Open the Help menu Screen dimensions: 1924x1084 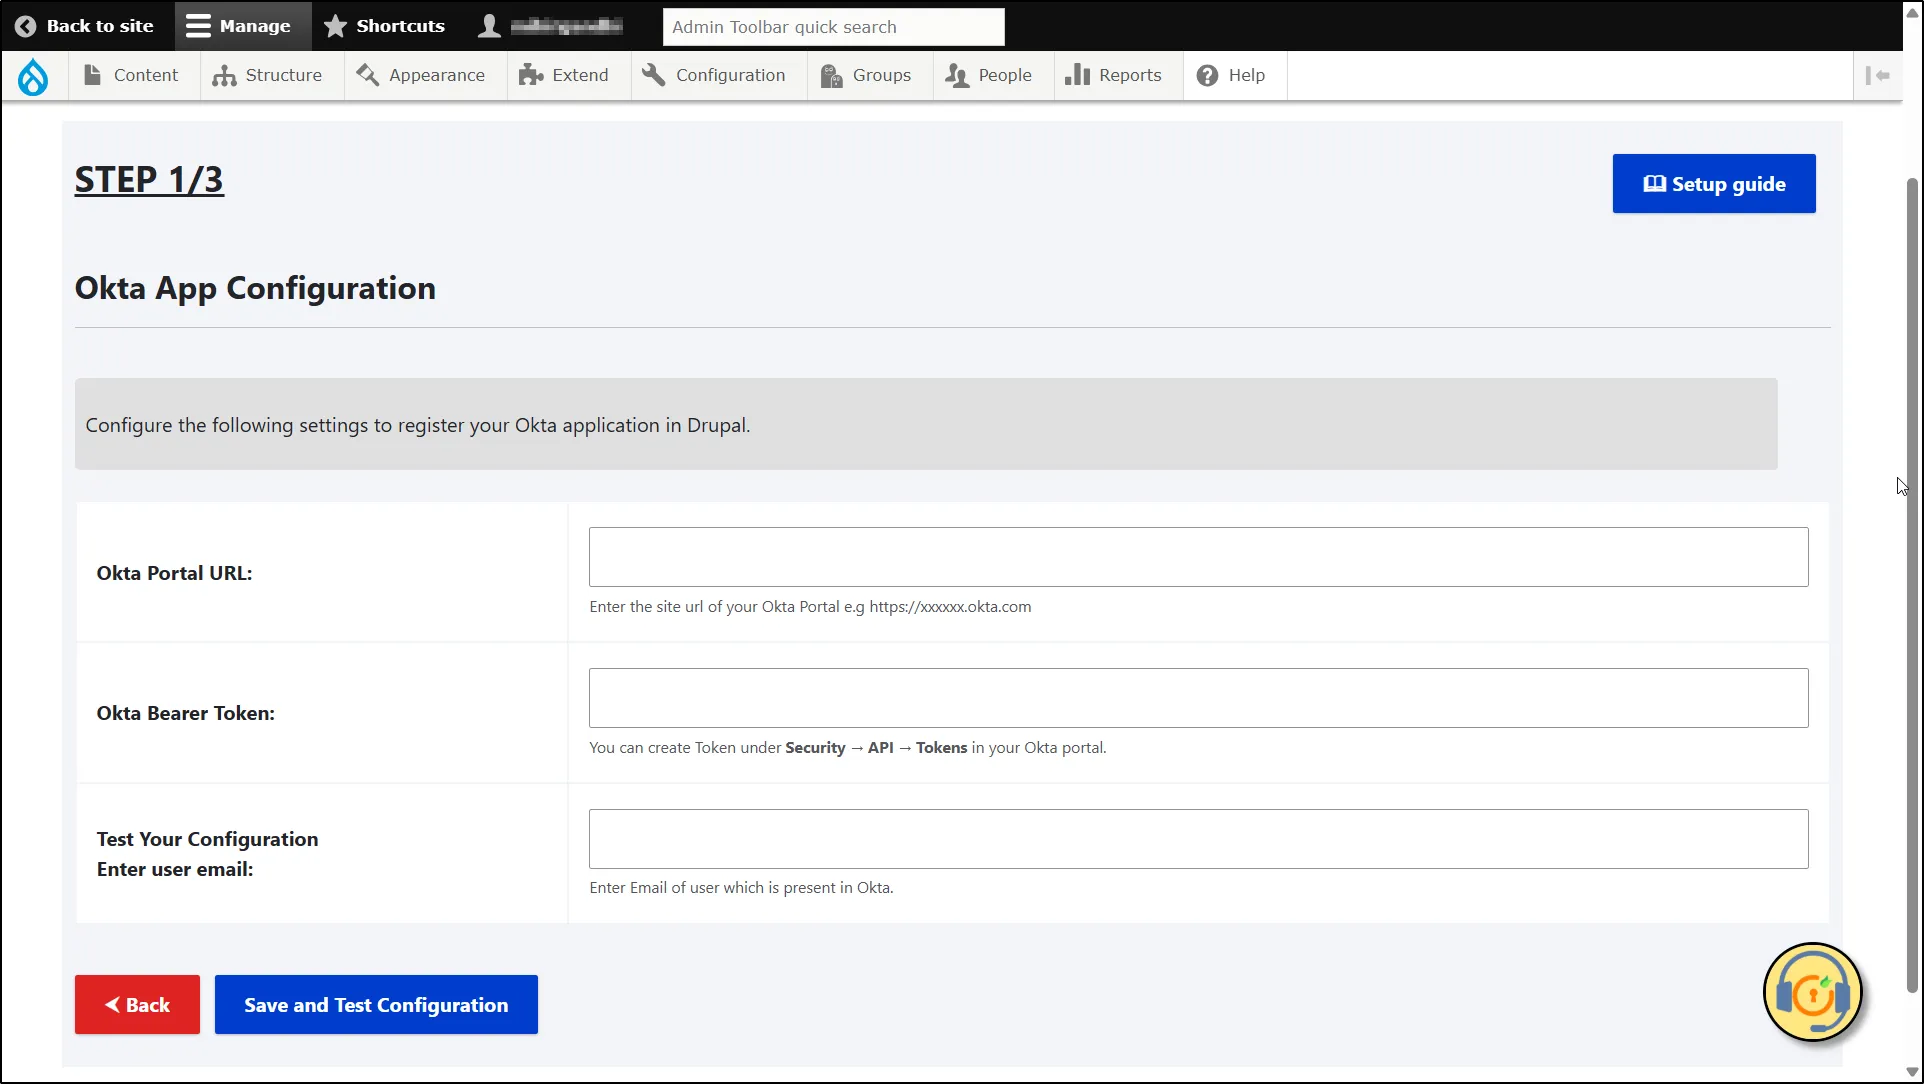pyautogui.click(x=1235, y=75)
